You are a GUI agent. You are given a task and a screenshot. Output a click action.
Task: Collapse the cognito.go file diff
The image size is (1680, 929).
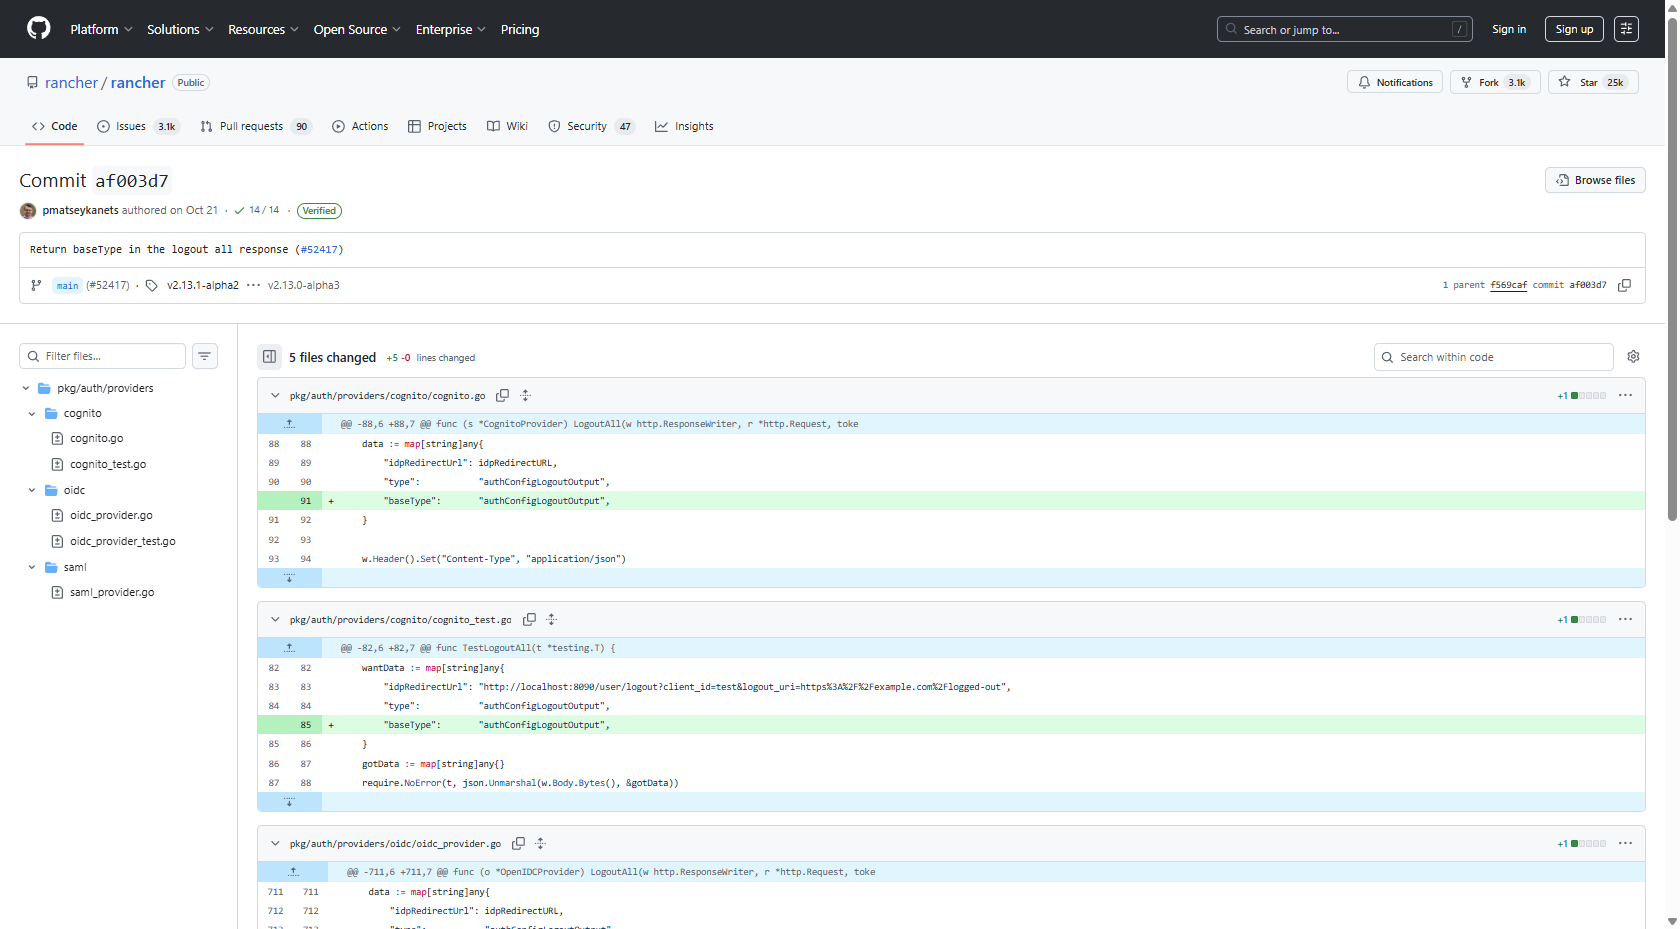tap(275, 396)
